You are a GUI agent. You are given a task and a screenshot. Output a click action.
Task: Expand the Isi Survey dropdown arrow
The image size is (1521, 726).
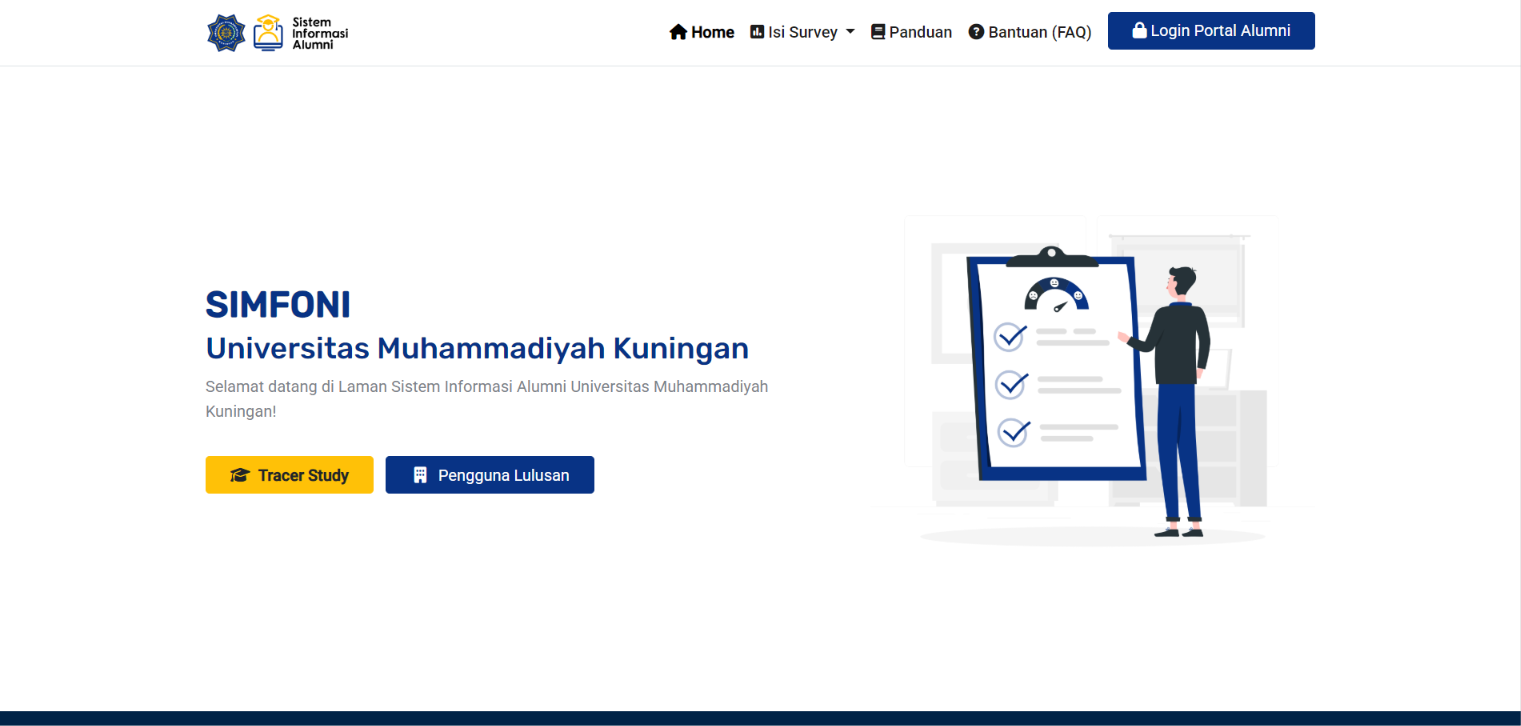click(x=850, y=32)
